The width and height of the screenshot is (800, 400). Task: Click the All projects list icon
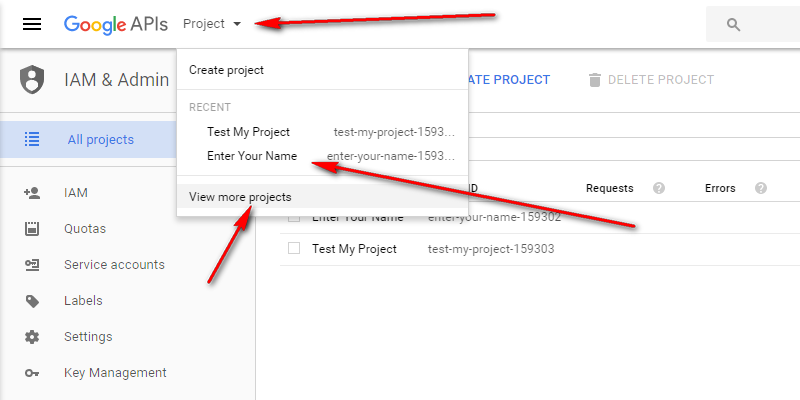click(x=32, y=140)
